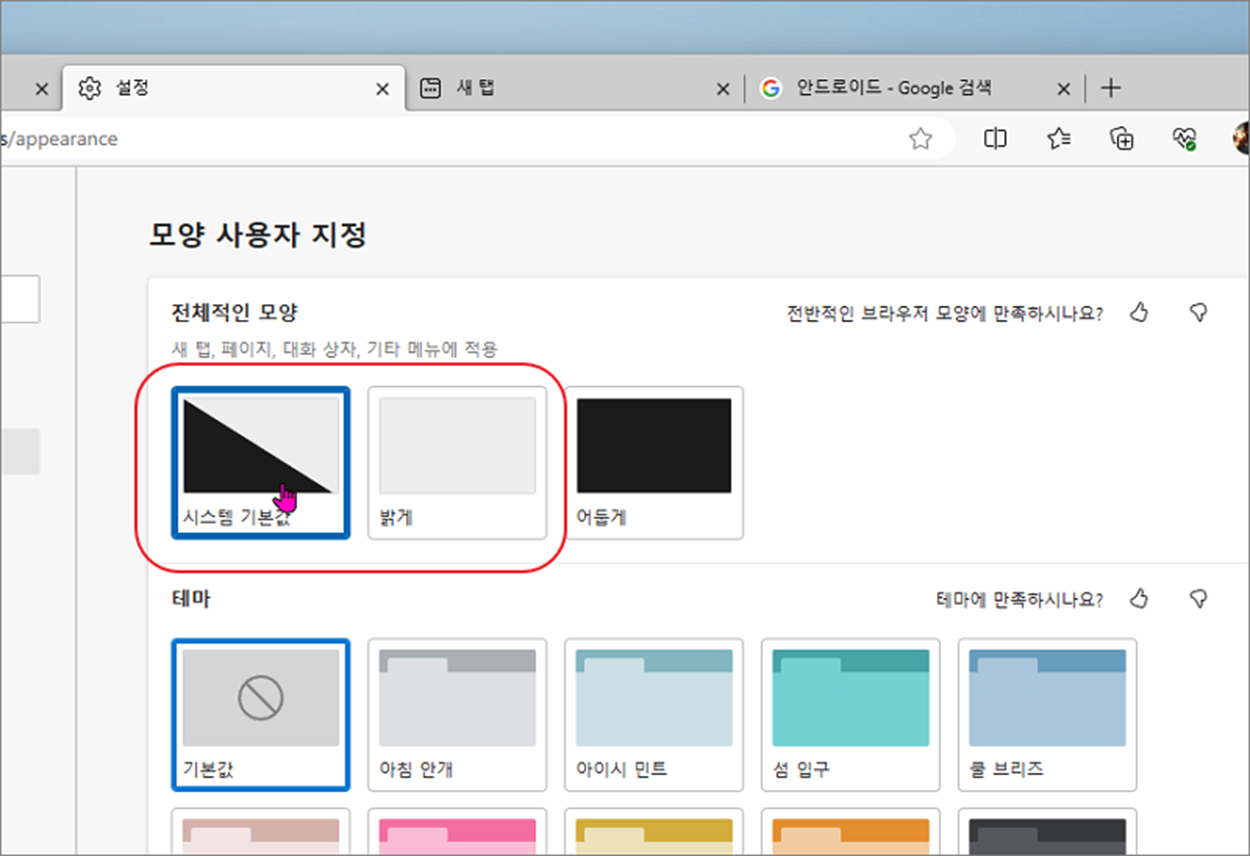Click 테마에 만족하시나요? text
The width and height of the screenshot is (1250, 856).
tap(1020, 599)
